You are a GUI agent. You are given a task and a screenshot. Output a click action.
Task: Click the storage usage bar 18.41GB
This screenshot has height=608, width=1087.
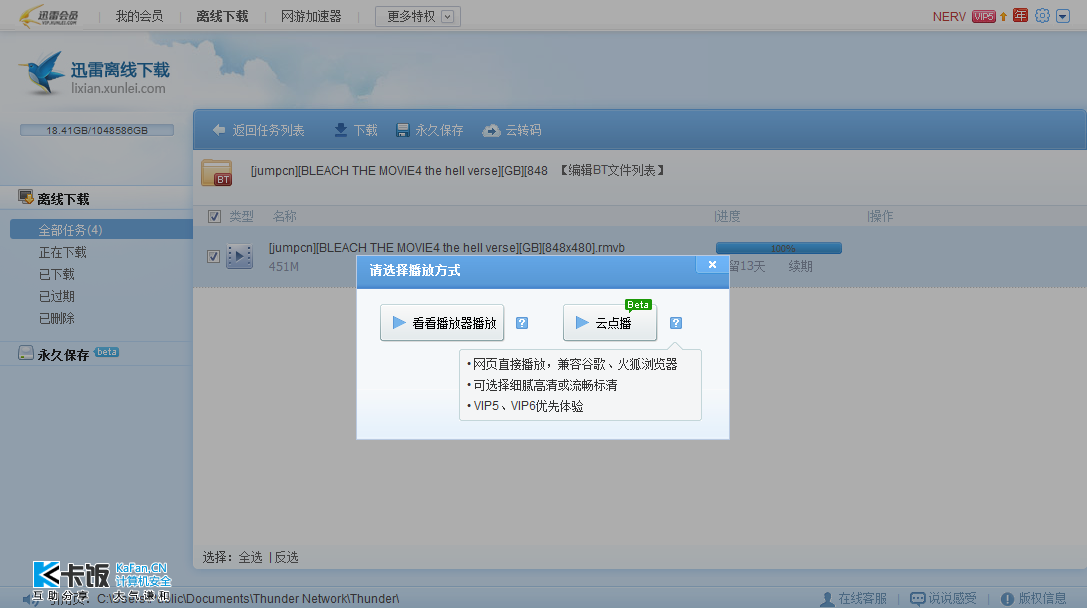click(x=97, y=130)
